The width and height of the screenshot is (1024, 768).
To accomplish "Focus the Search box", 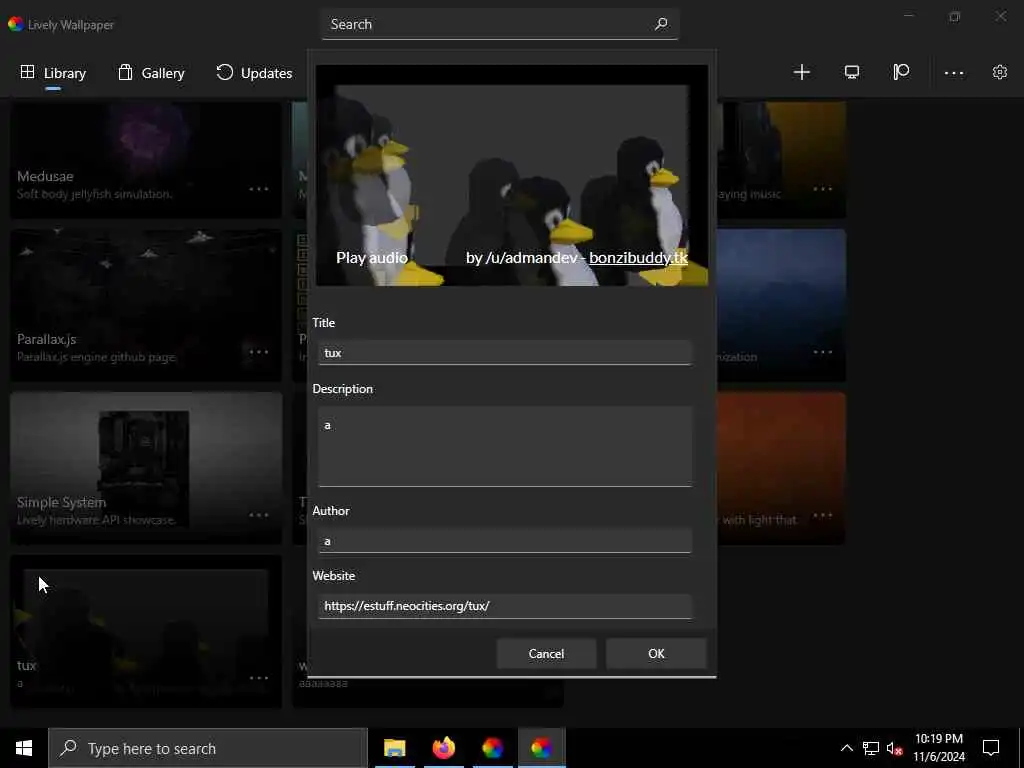I will (x=500, y=24).
